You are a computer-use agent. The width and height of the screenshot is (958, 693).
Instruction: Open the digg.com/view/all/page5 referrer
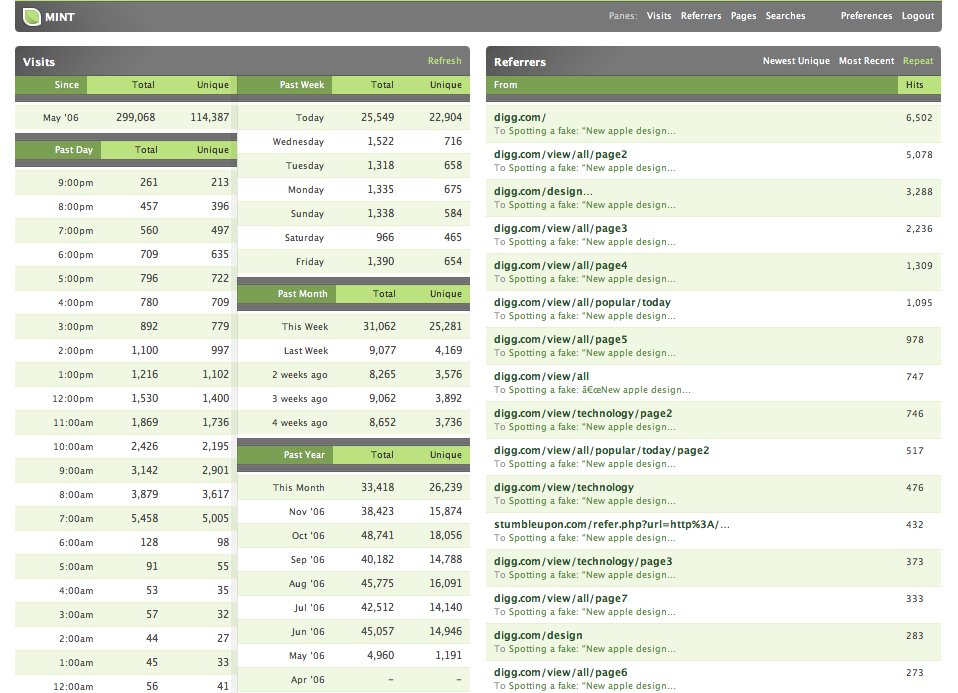pos(560,340)
